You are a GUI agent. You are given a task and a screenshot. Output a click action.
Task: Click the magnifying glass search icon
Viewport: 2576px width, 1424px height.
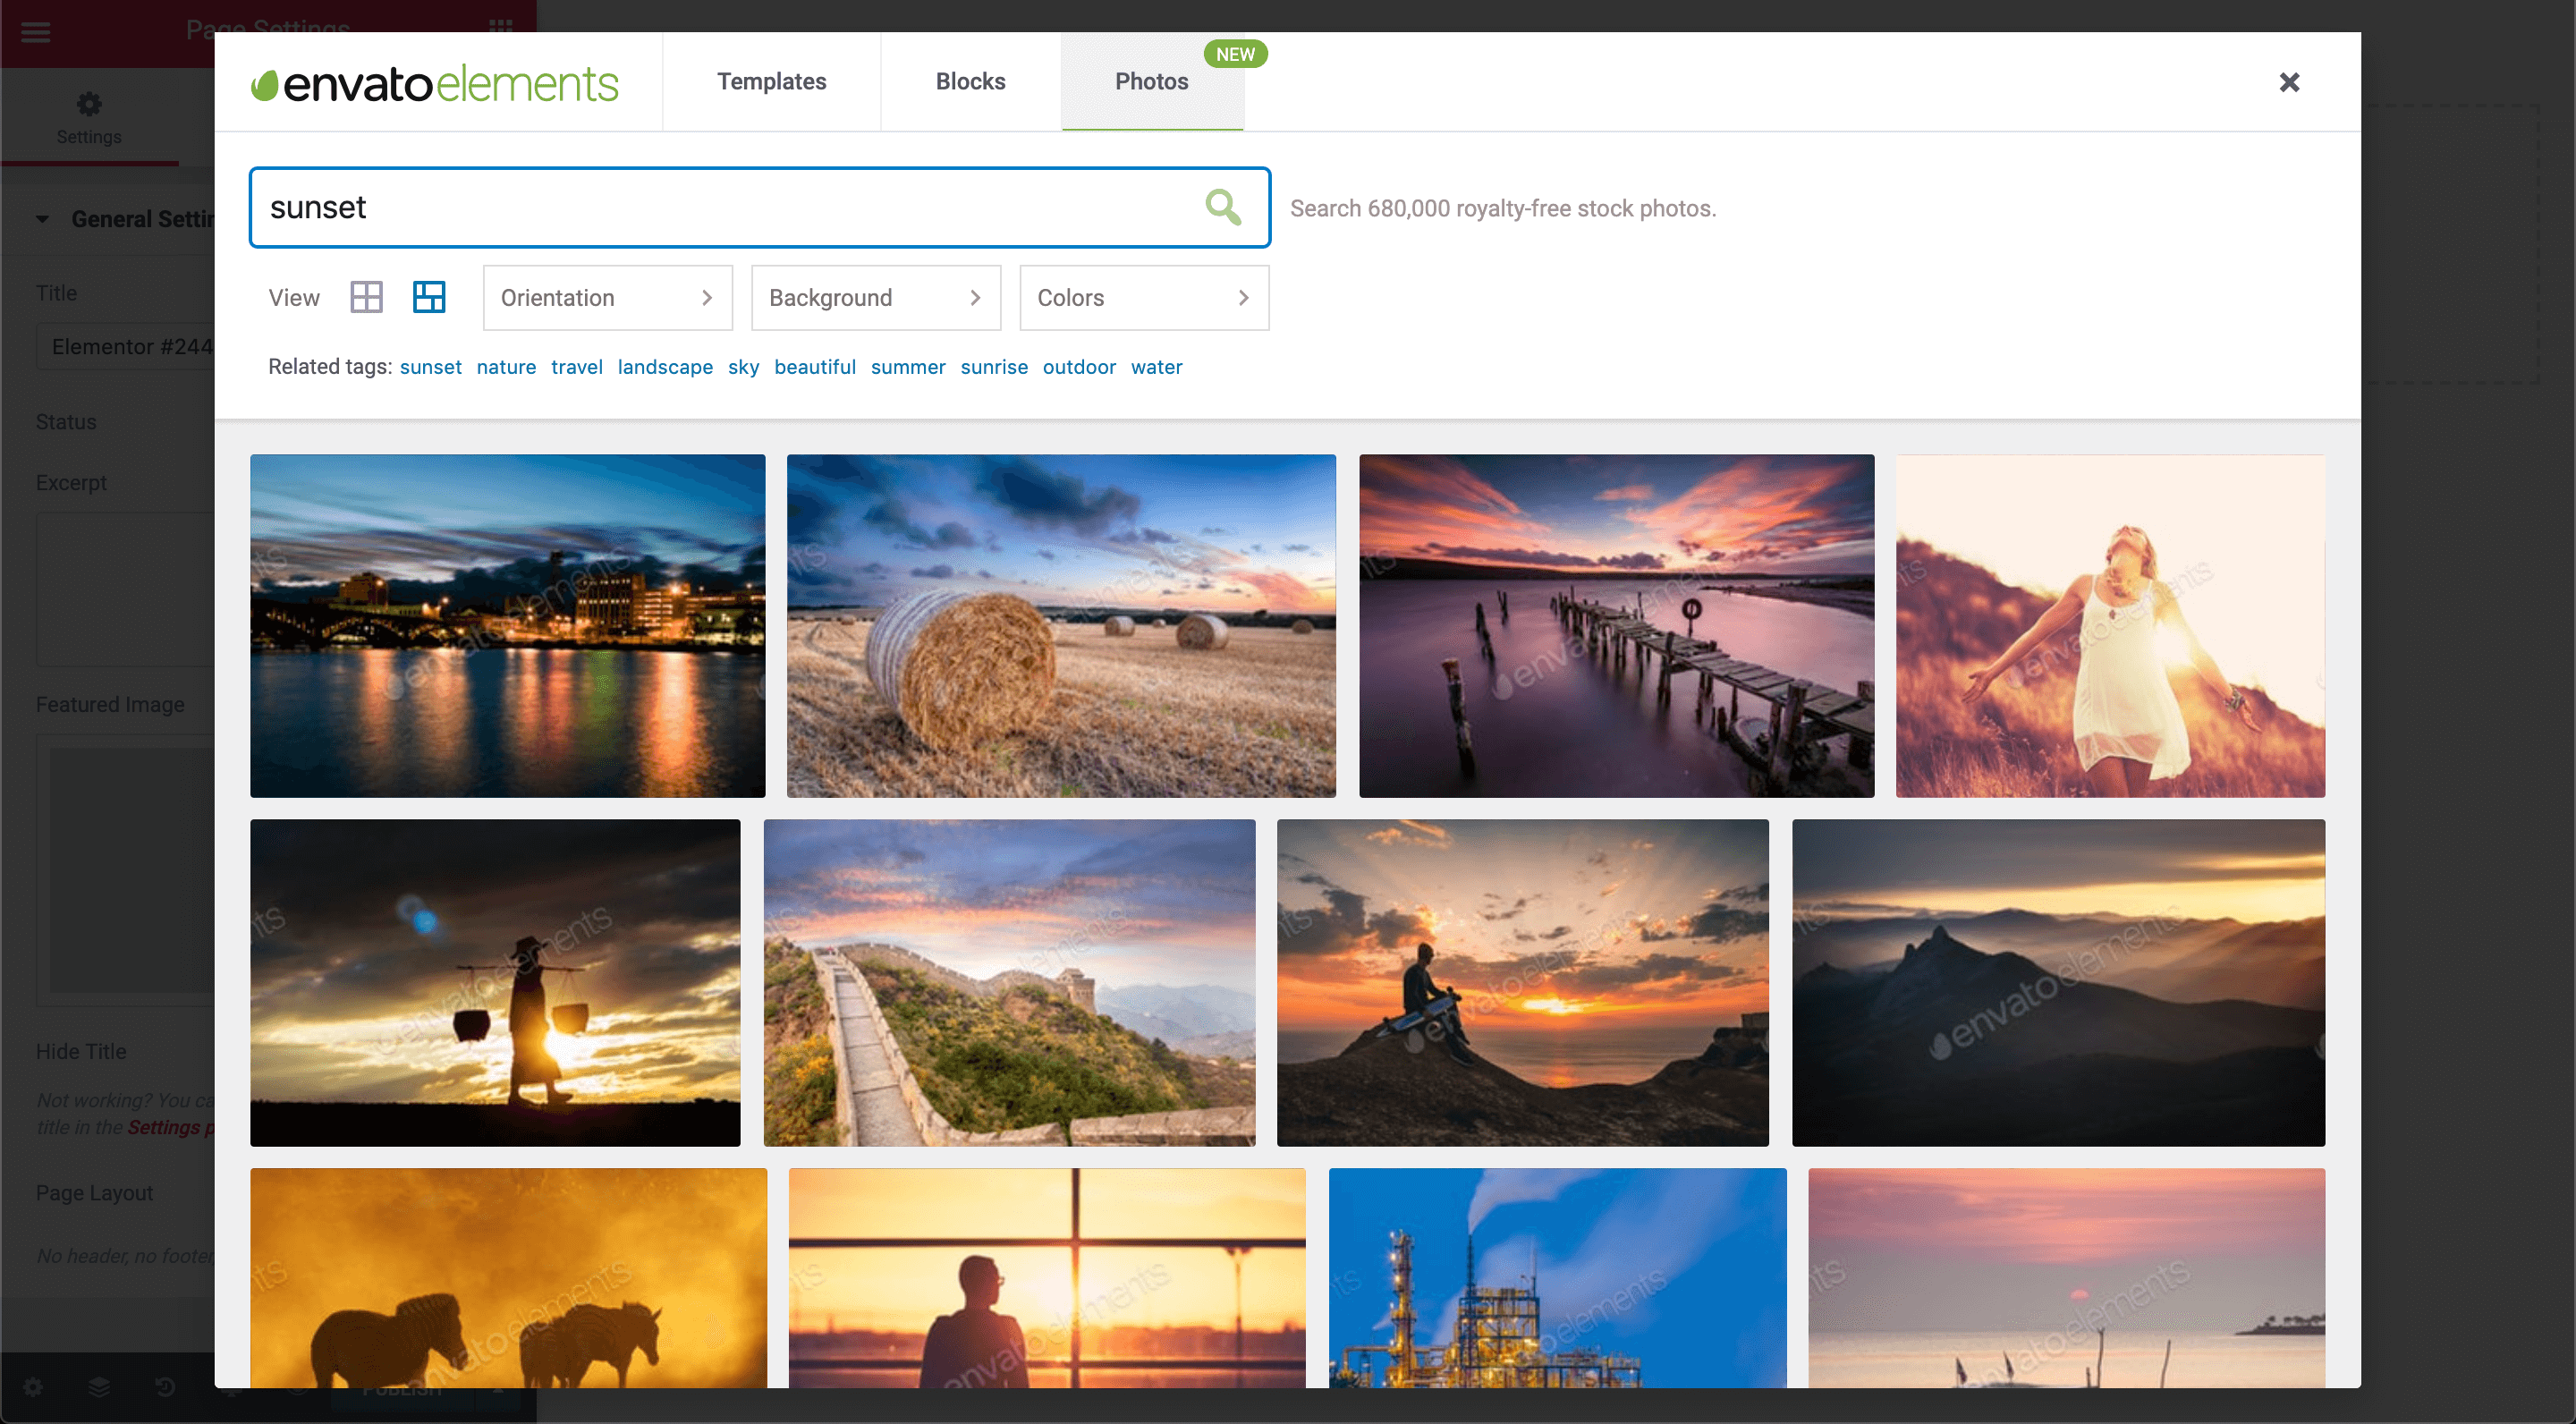(x=1222, y=207)
